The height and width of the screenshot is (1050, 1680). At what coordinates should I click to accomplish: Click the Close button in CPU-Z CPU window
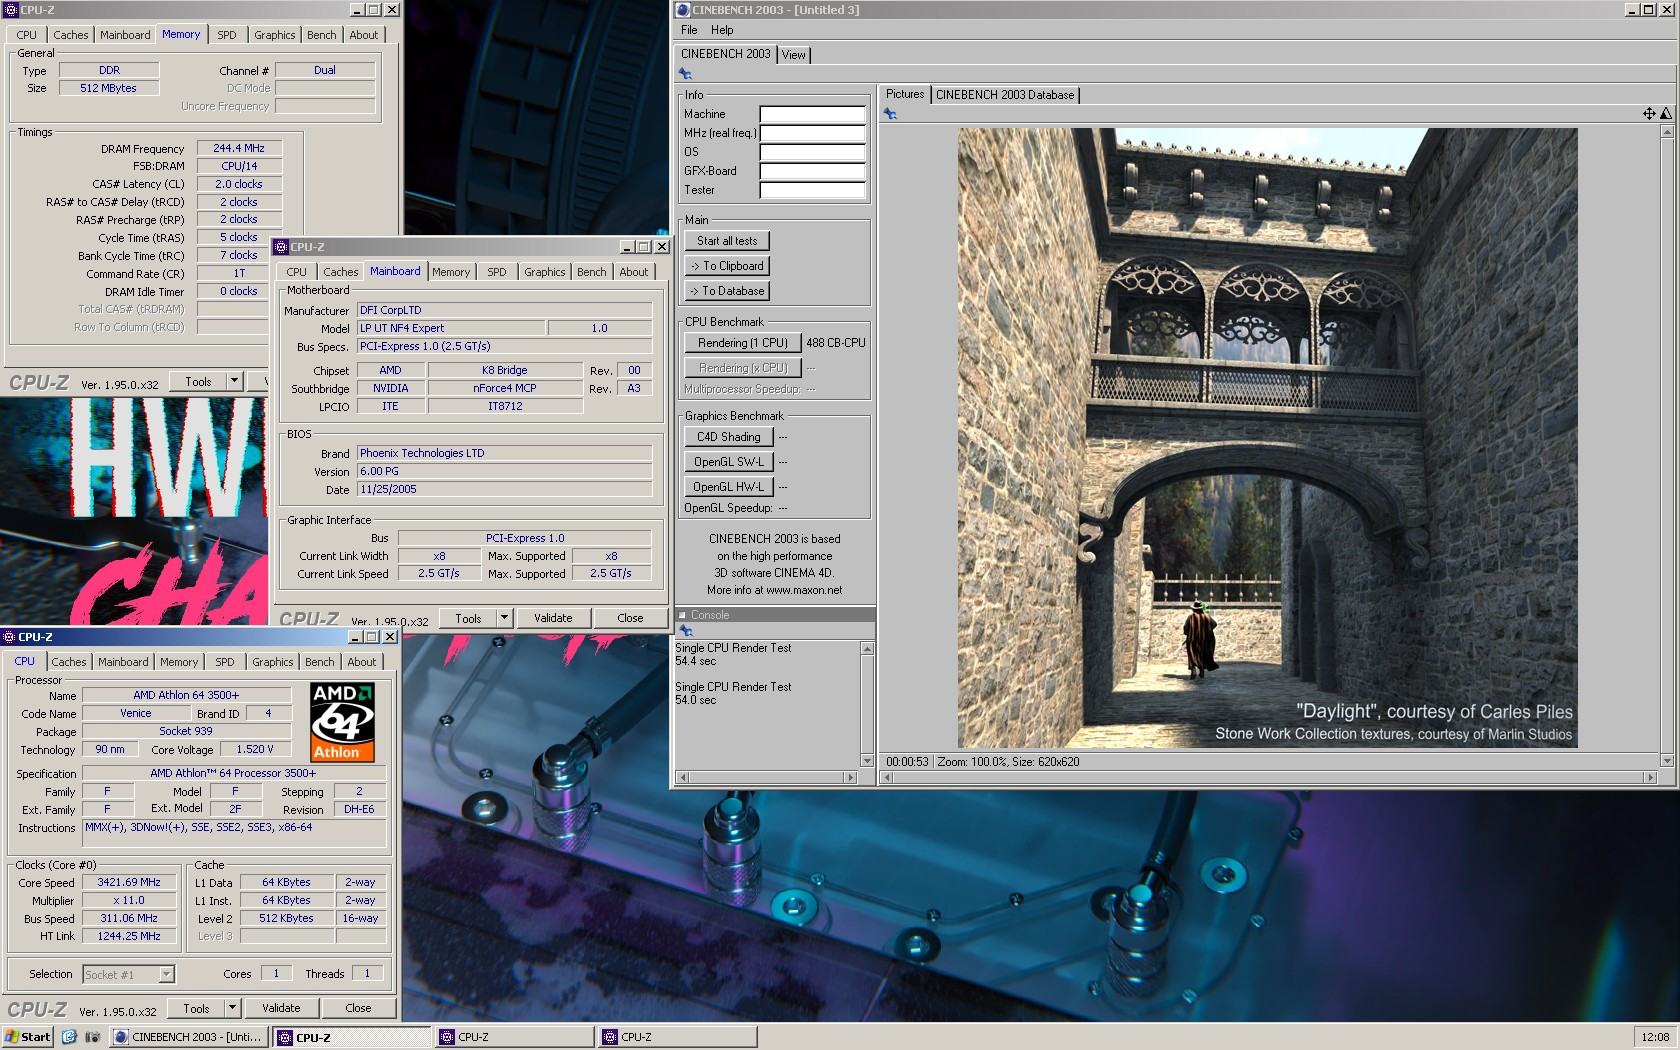(358, 1008)
